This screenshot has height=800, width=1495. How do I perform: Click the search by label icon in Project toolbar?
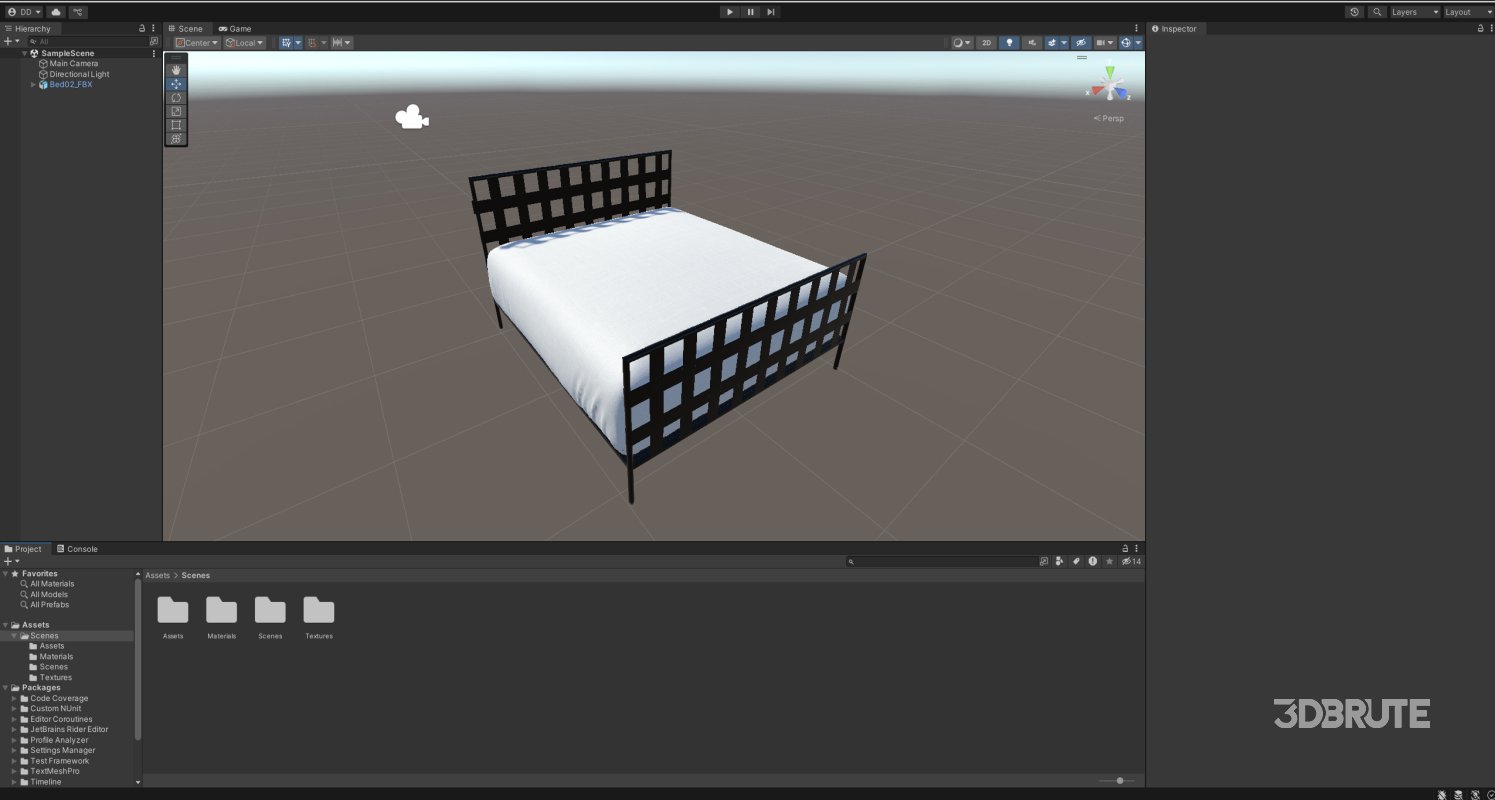click(x=1074, y=561)
